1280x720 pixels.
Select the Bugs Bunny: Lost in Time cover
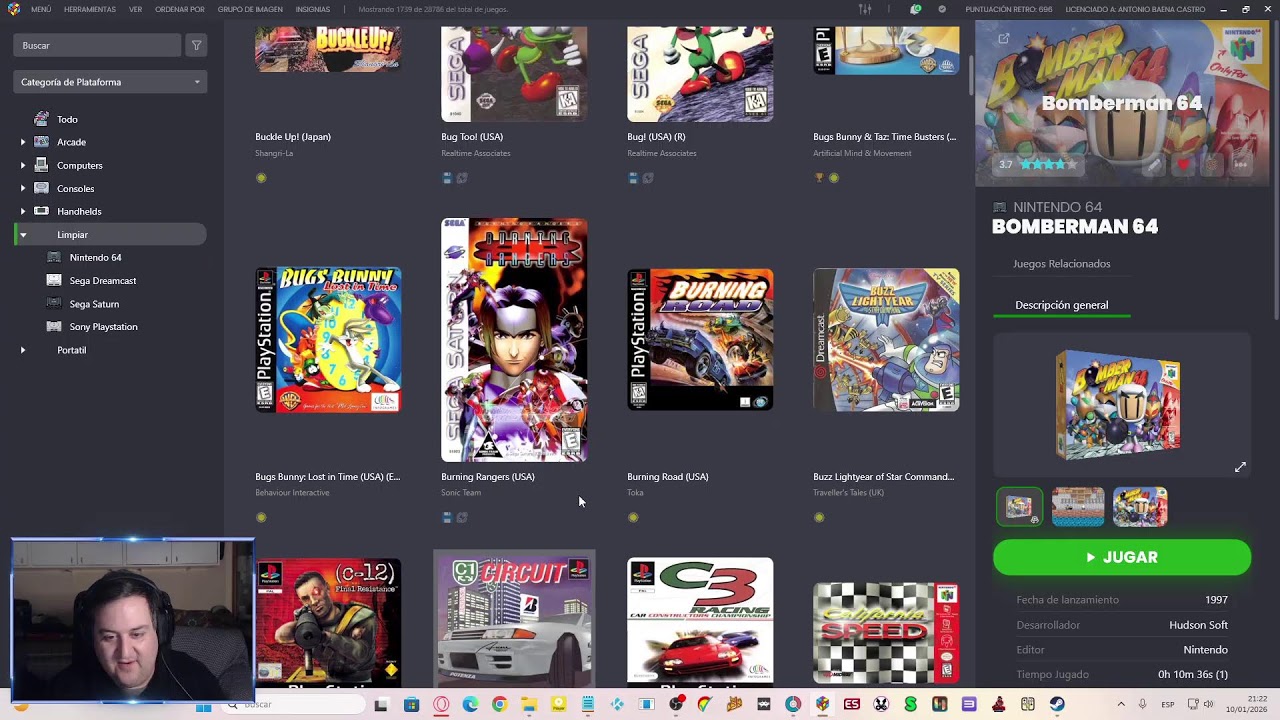(328, 340)
